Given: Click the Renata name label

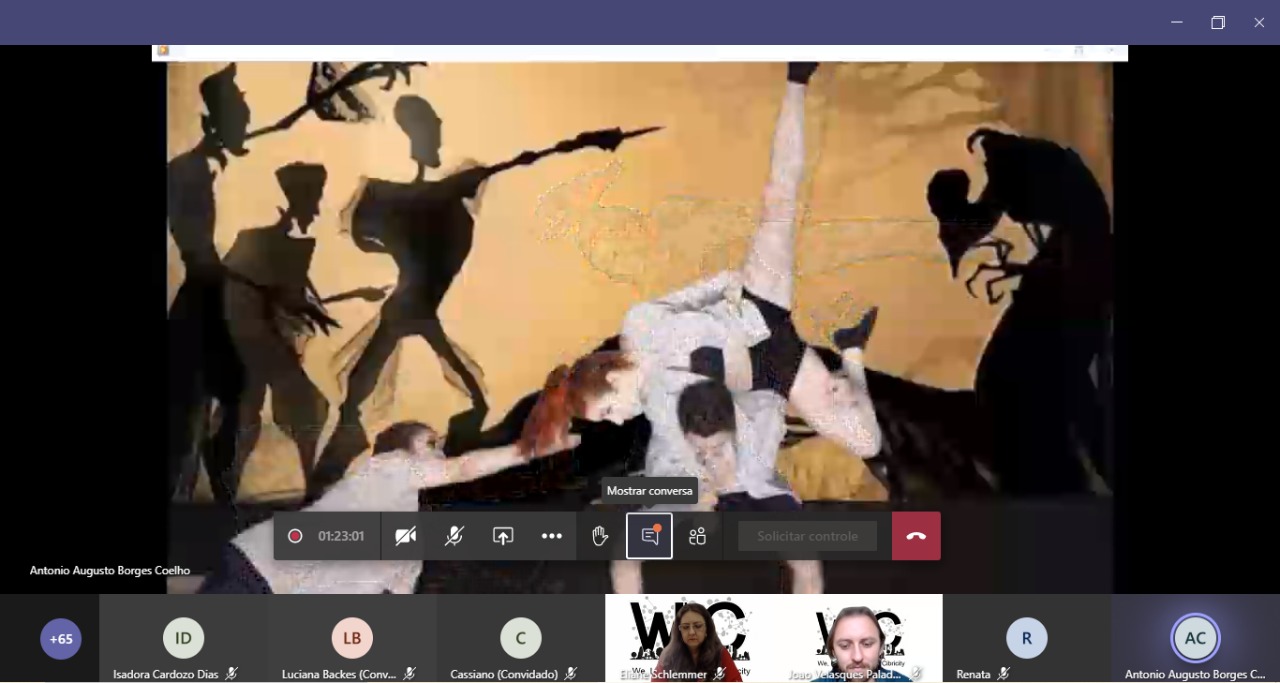Looking at the screenshot, I should [973, 674].
